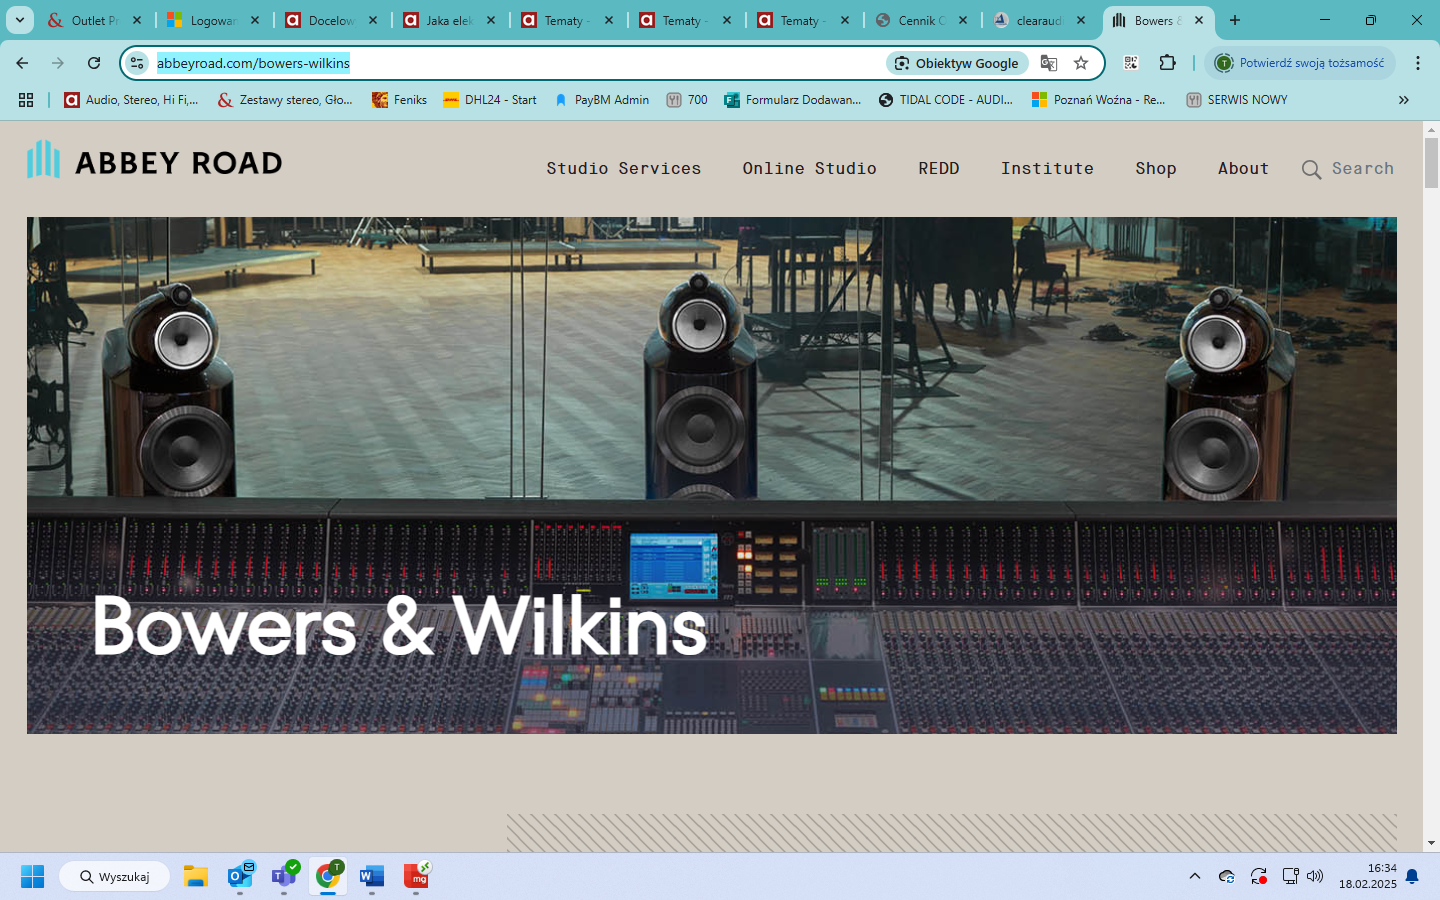Open network settings tray icon
This screenshot has width=1440, height=900.
coord(1290,877)
